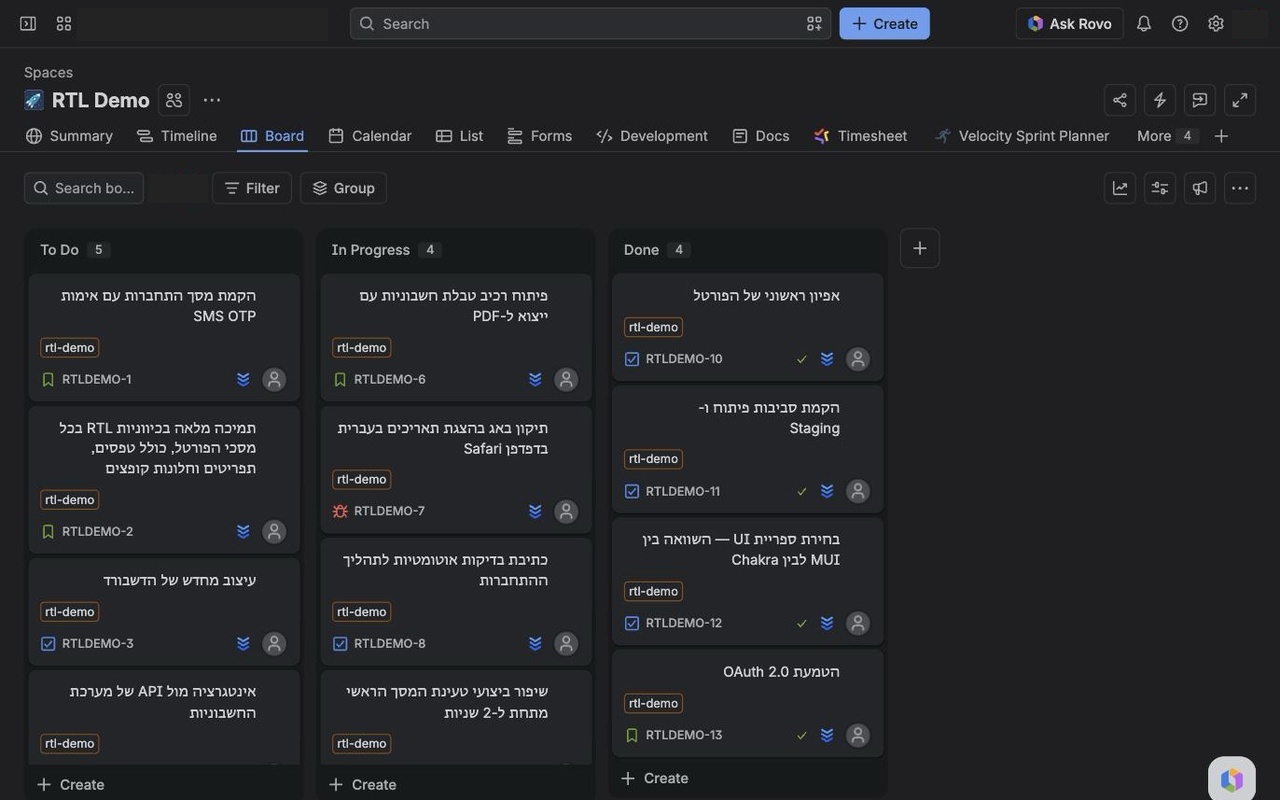
Task: Open the Velocity Sprint Planner tab
Action: click(1022, 136)
